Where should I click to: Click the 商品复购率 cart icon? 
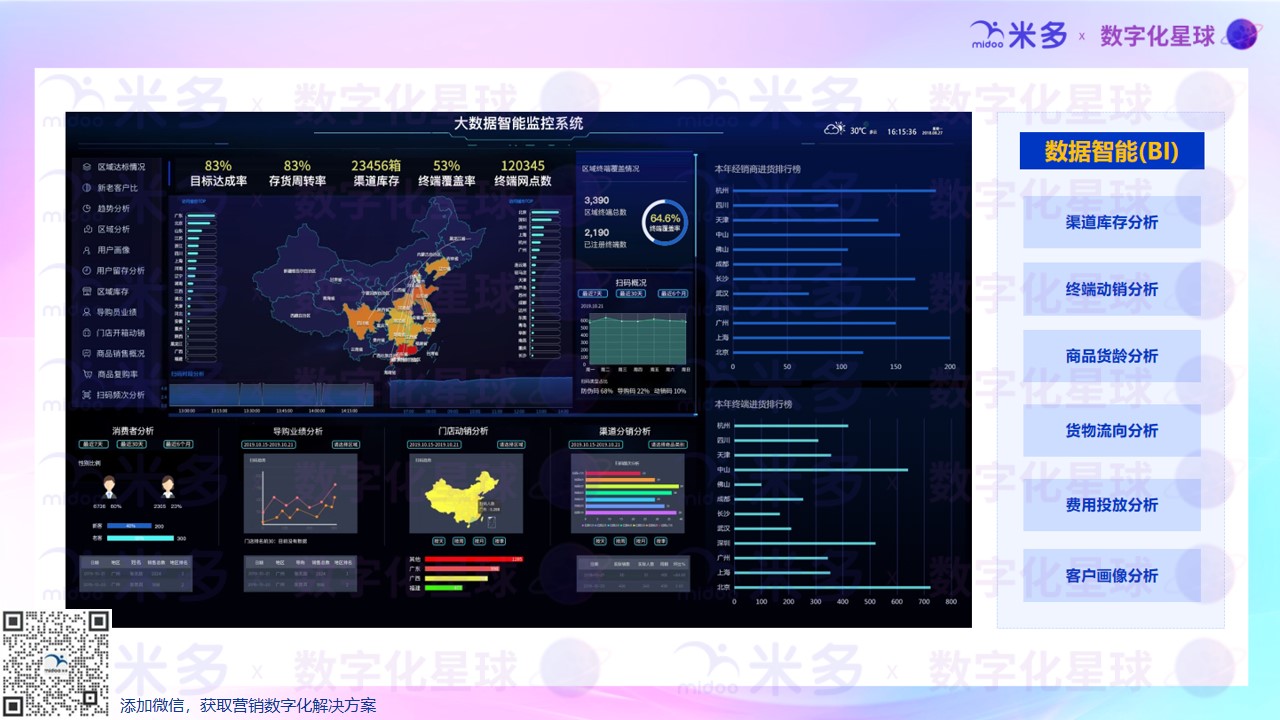pos(87,374)
